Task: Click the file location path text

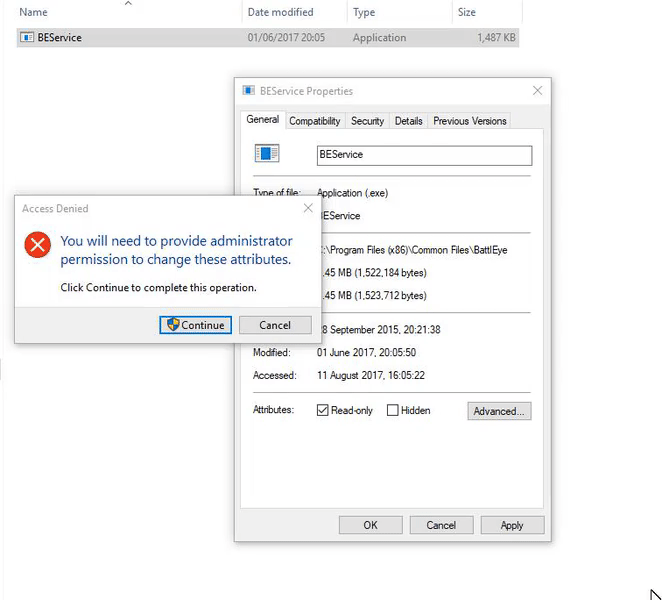Action: pyautogui.click(x=414, y=250)
